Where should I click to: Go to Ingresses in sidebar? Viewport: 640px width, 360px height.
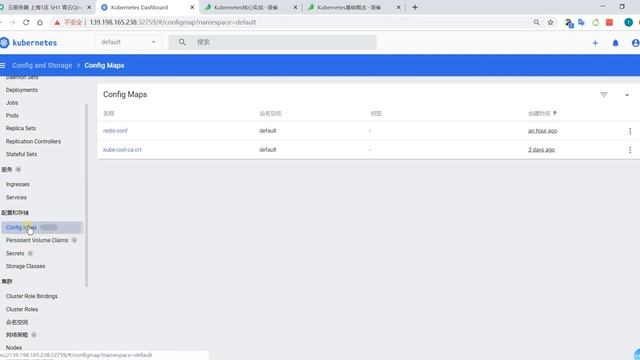[18, 184]
